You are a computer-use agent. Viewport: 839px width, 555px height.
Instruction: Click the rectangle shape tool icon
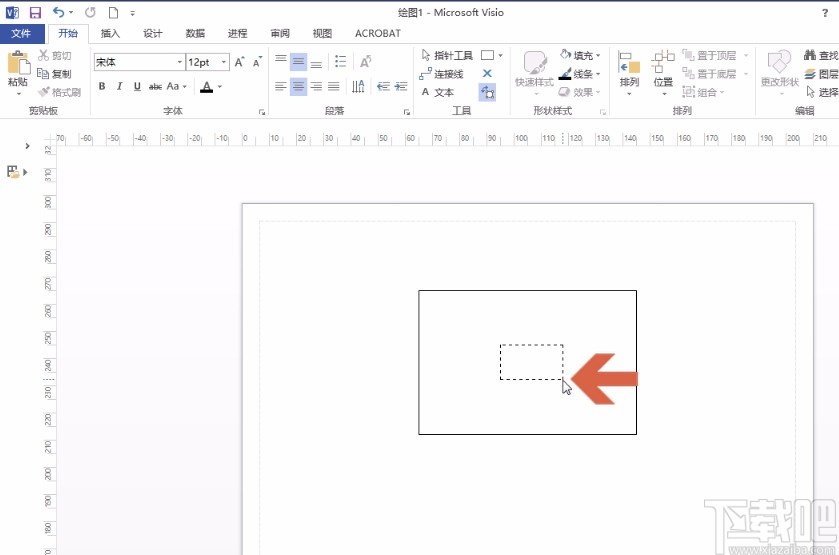tap(487, 55)
